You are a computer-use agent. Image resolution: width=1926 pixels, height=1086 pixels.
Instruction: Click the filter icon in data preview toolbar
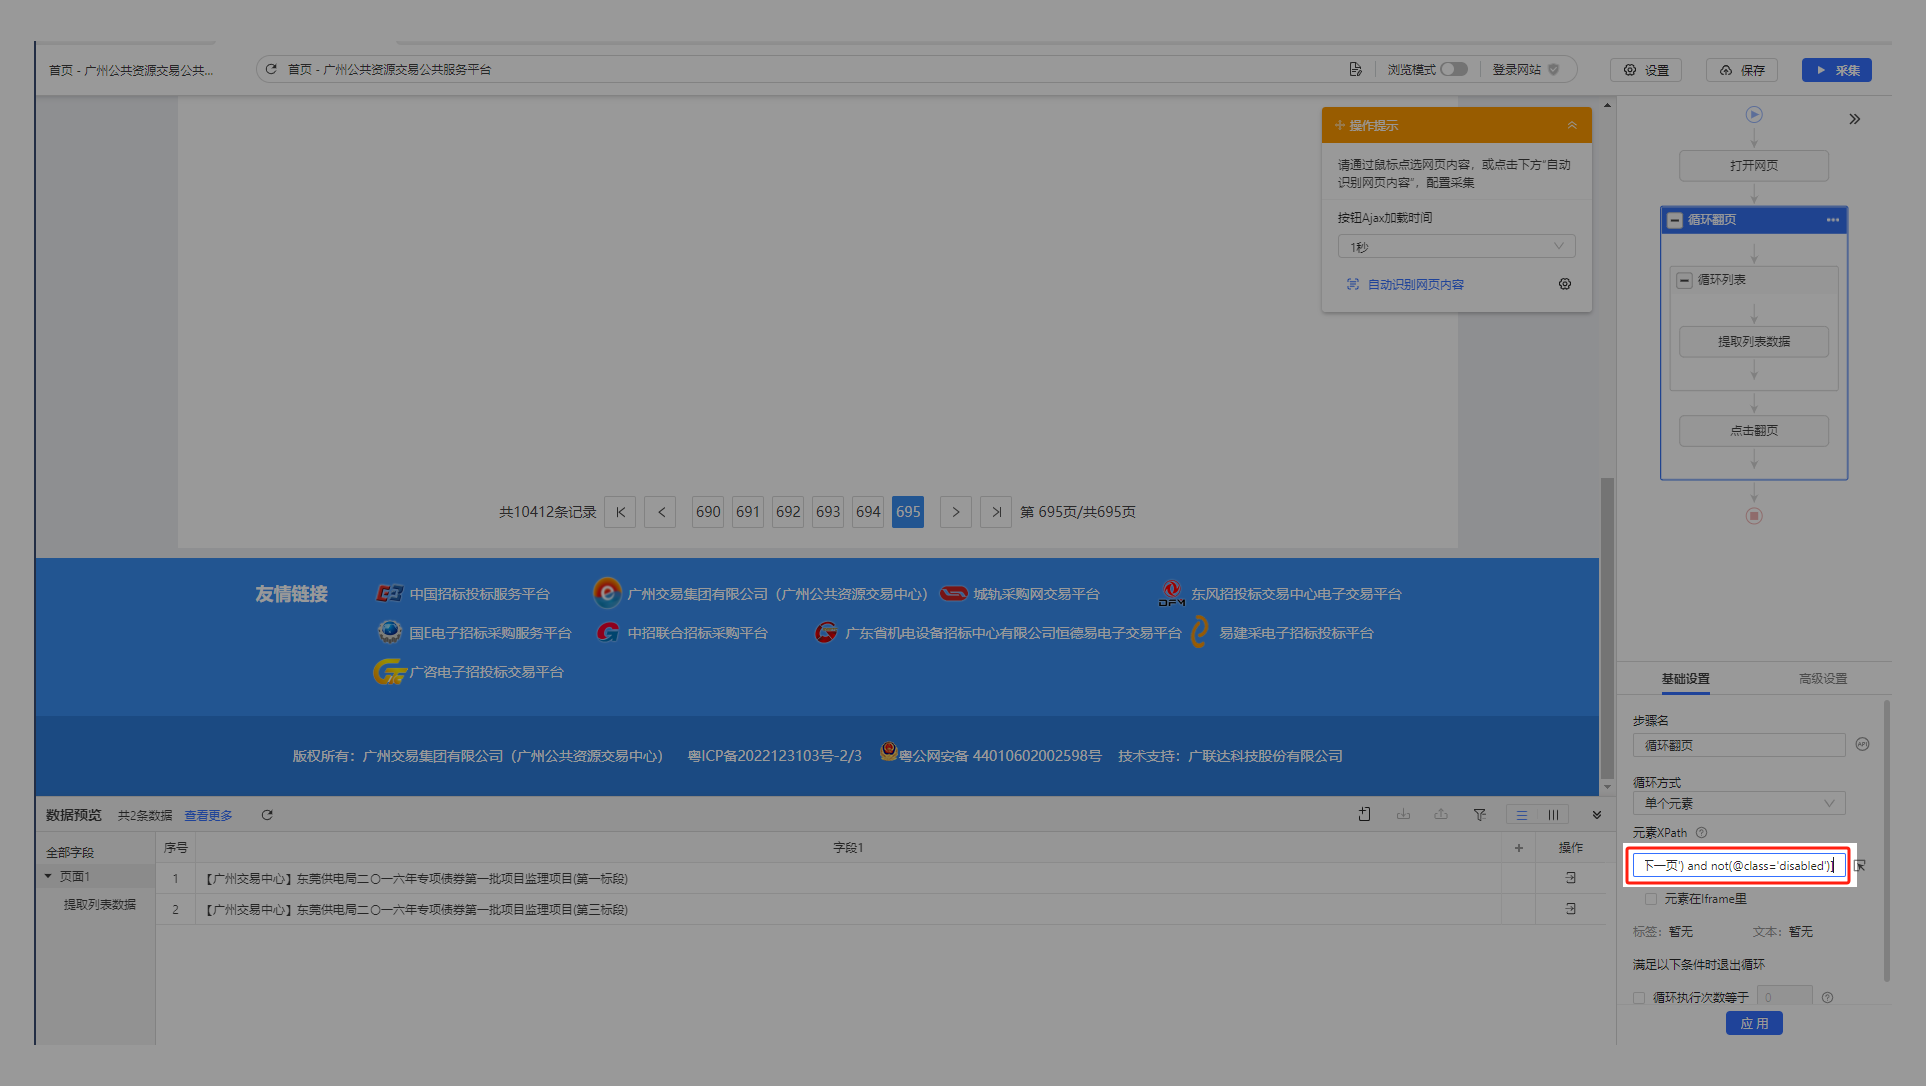tap(1479, 815)
